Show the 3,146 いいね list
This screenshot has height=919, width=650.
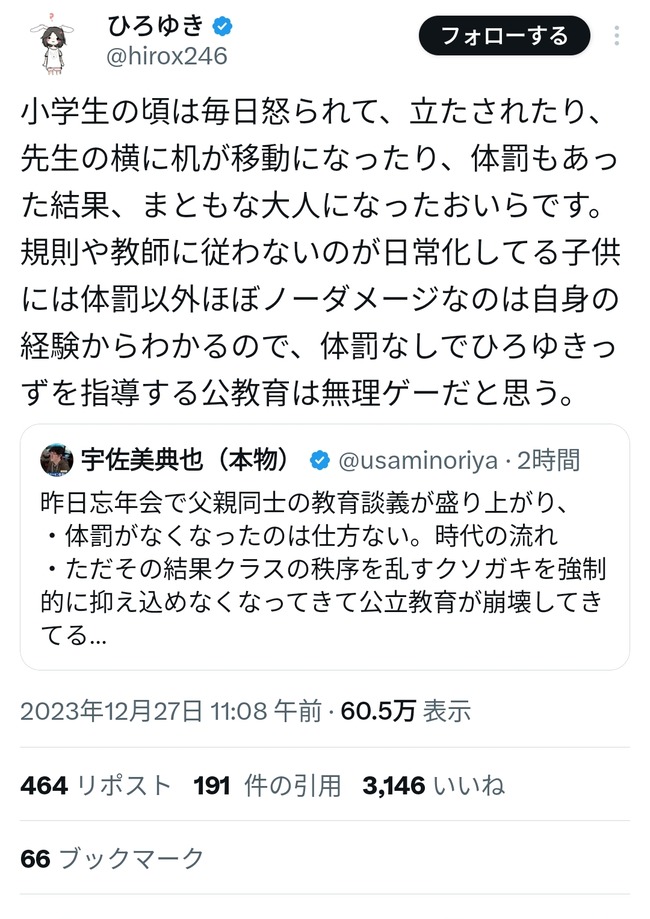coord(436,785)
